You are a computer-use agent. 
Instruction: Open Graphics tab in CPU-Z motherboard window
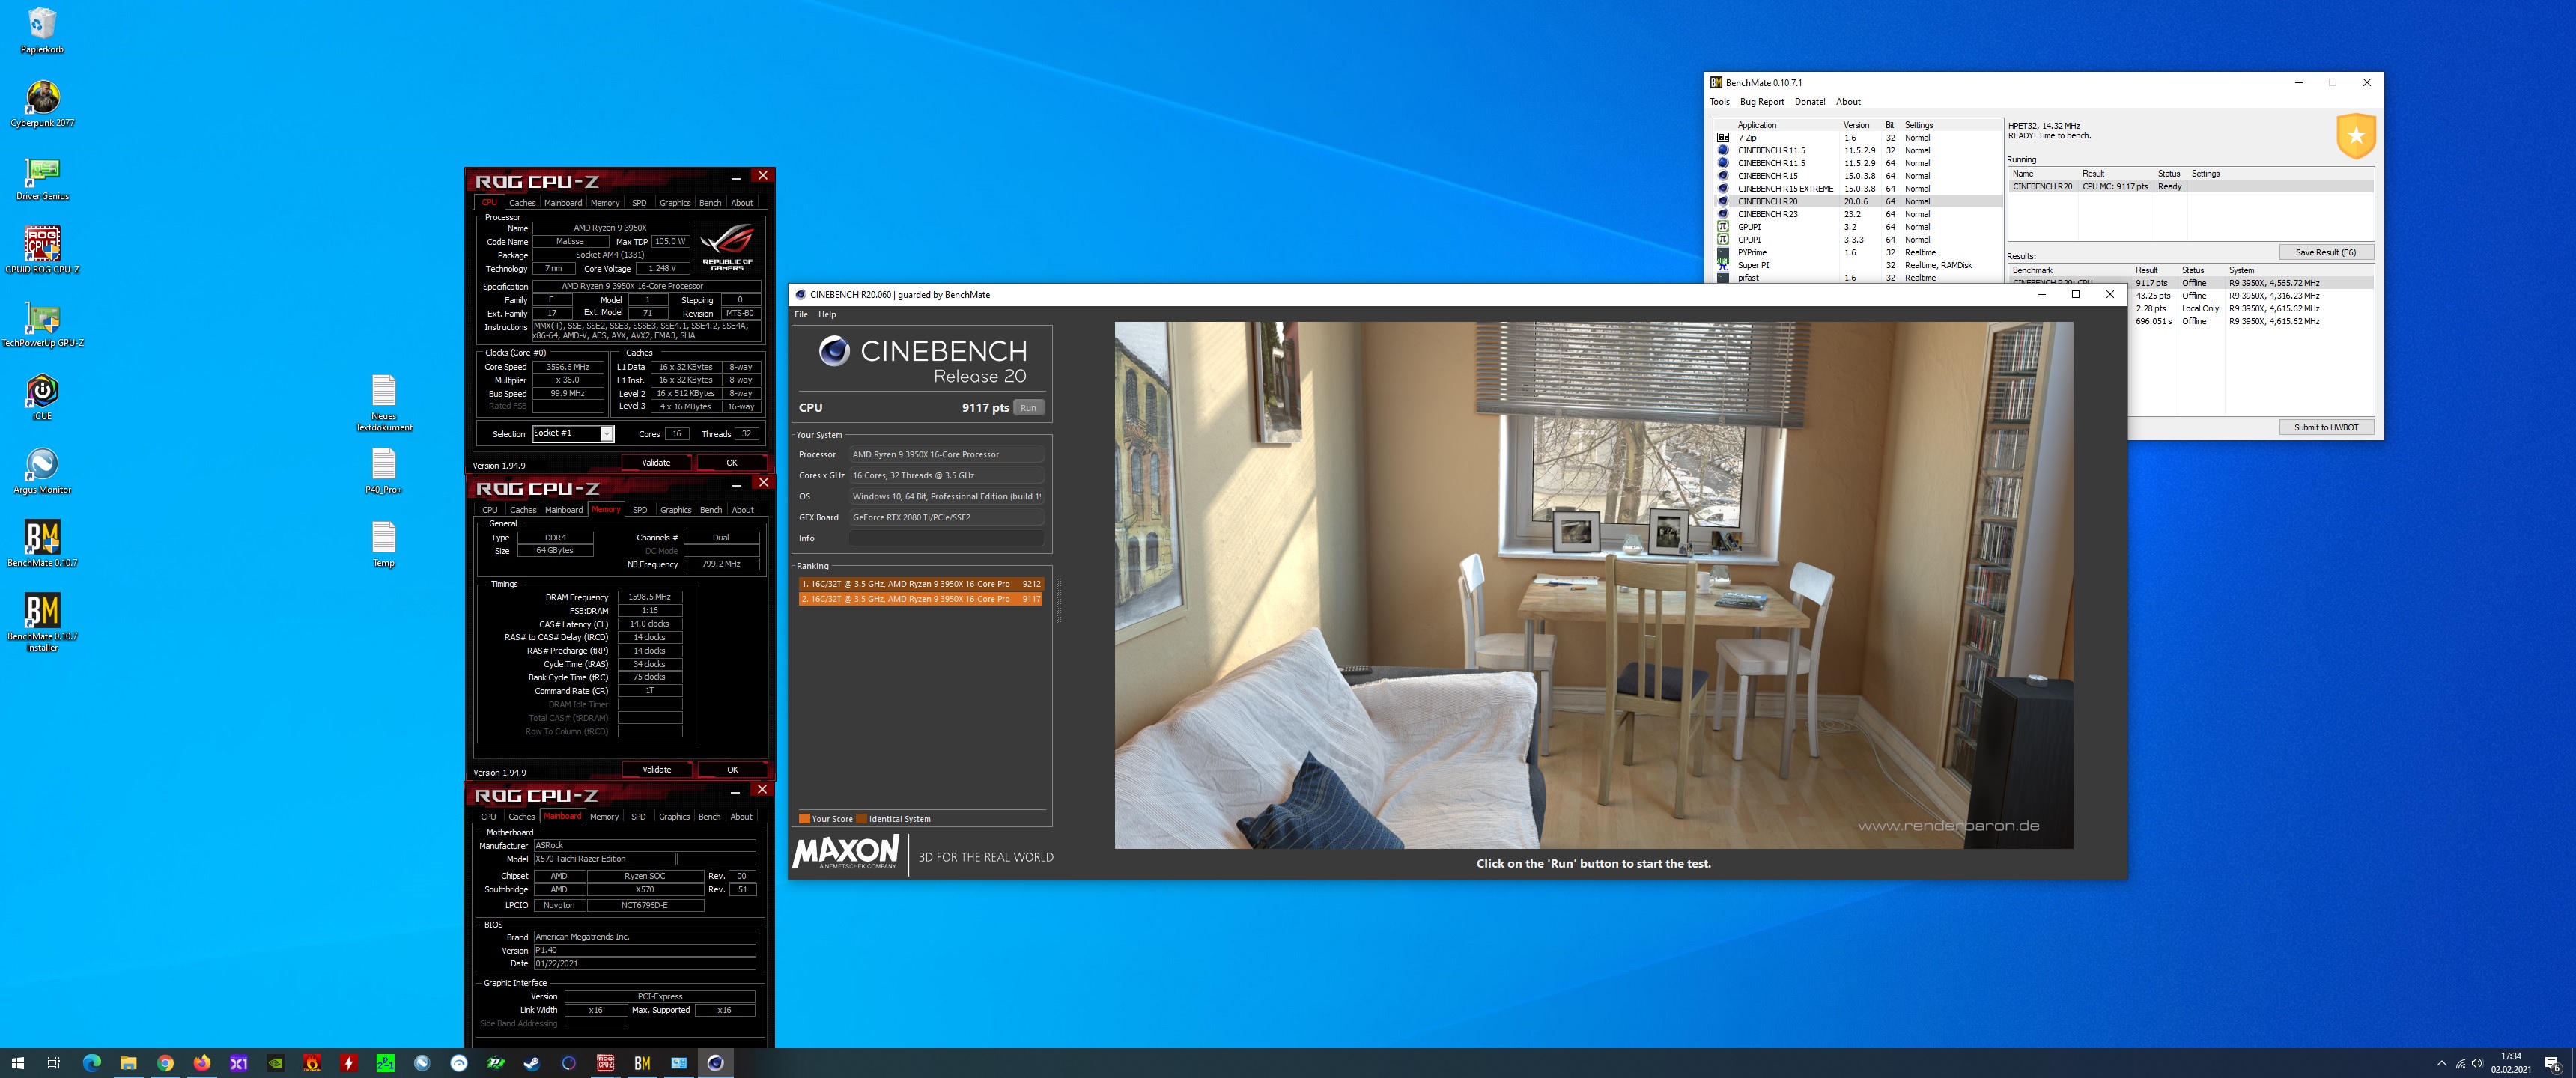(674, 817)
